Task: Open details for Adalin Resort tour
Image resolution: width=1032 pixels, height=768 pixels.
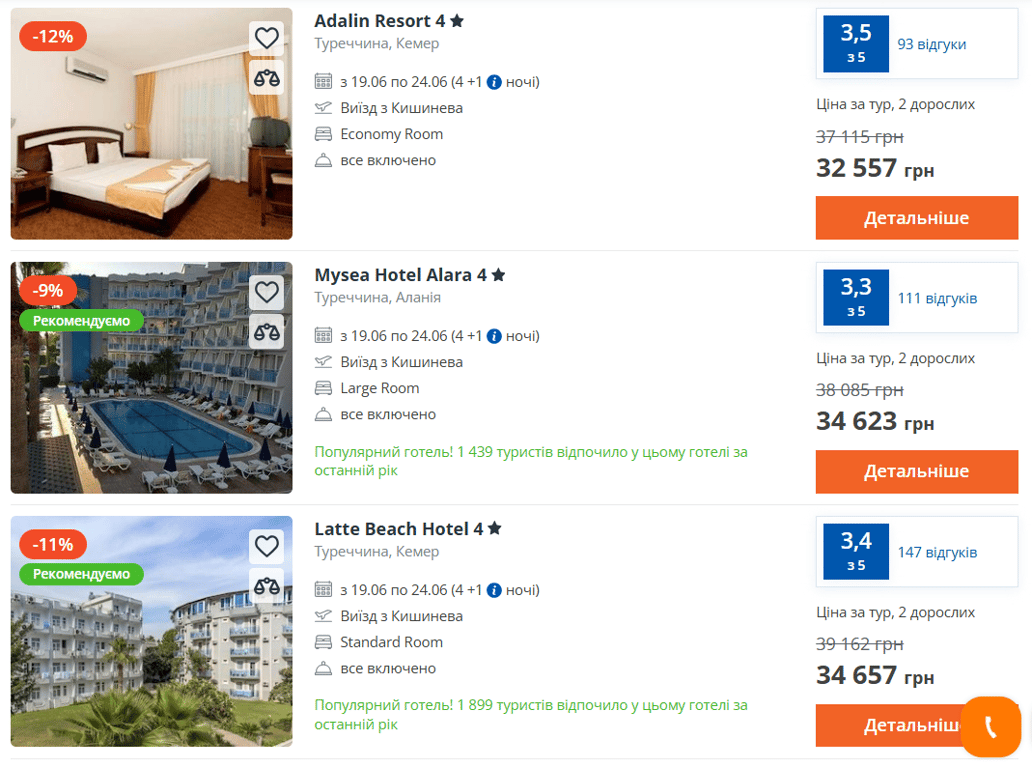Action: (916, 218)
